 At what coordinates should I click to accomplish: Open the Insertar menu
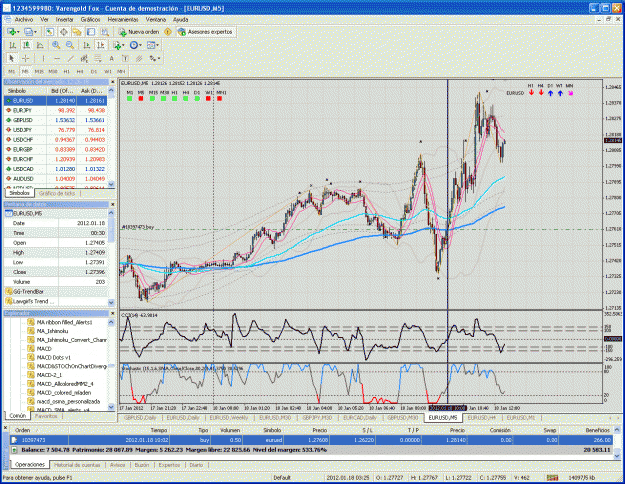(65, 20)
